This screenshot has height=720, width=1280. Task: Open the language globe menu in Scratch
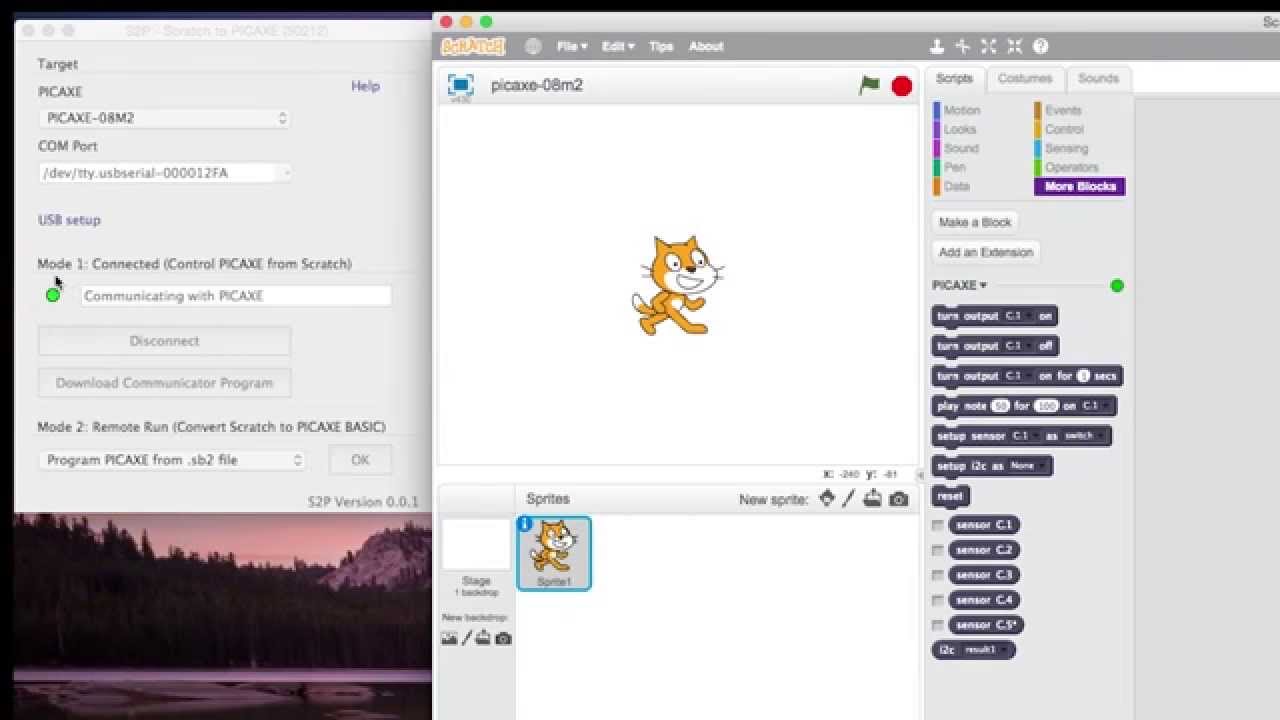(x=533, y=46)
